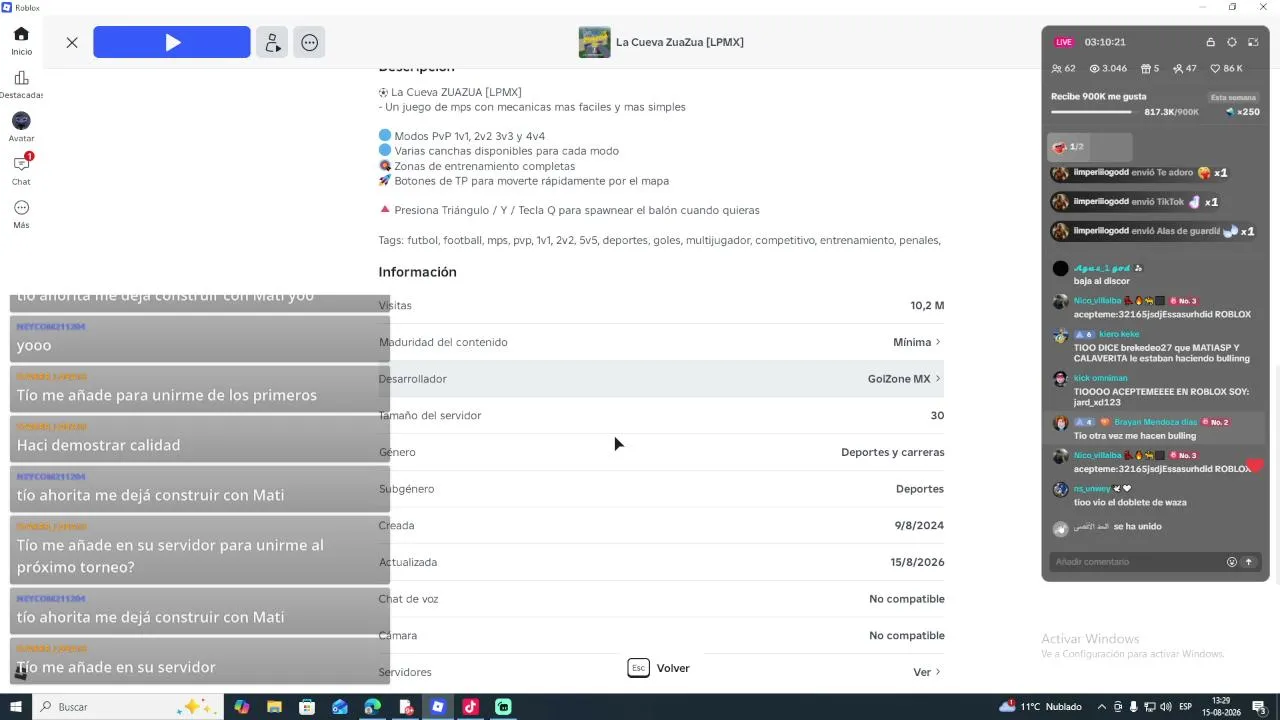1280x720 pixels.
Task: Click the taskbar Buscar search box
Action: click(x=127, y=707)
